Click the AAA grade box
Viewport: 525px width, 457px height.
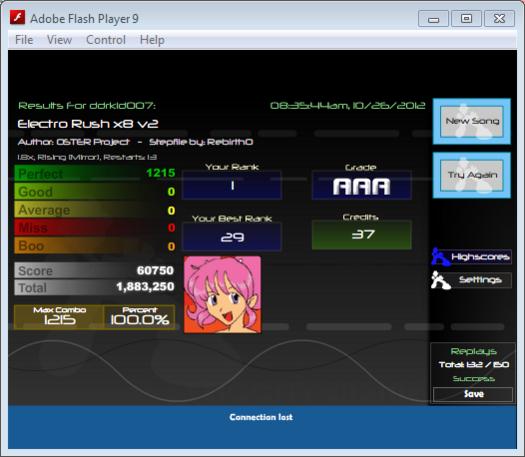click(362, 186)
